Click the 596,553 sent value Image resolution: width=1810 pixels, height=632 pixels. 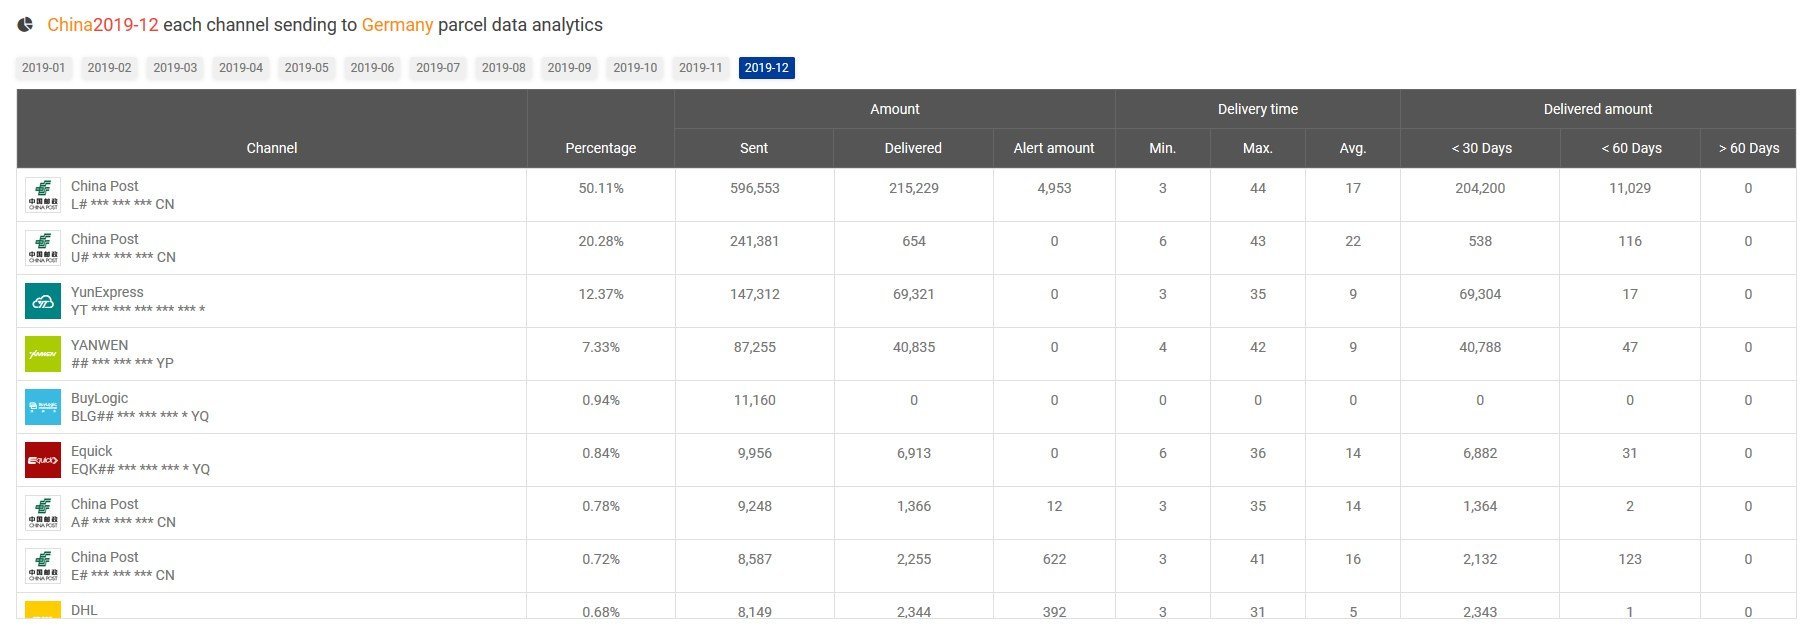[x=755, y=188]
